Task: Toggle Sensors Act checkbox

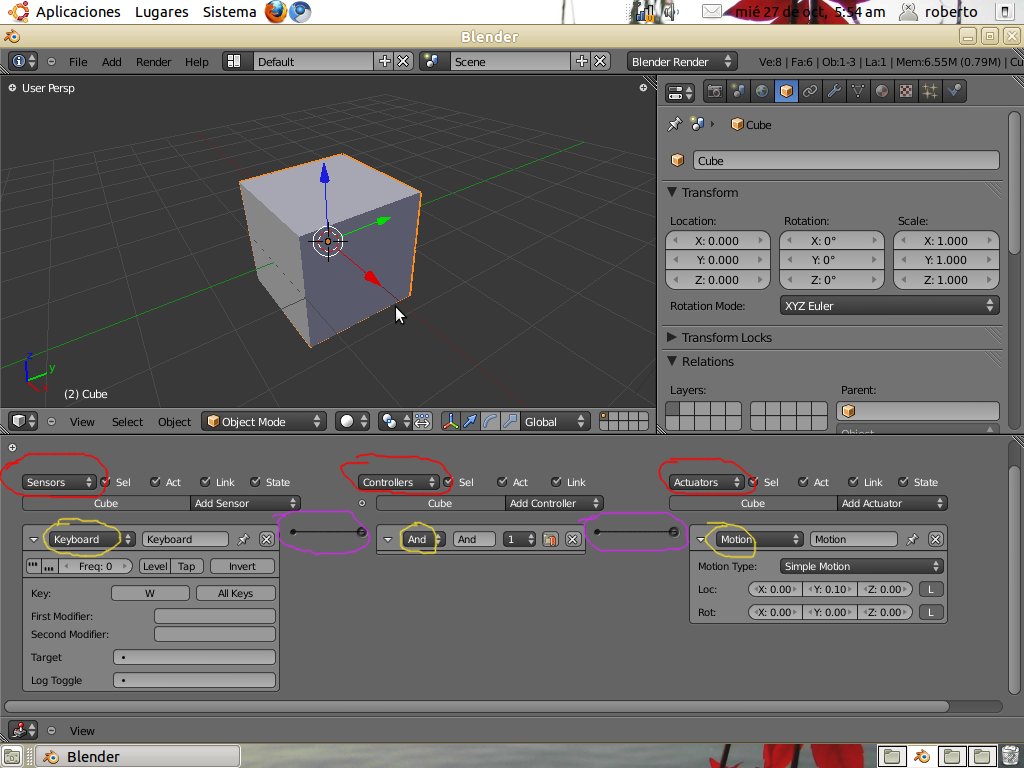Action: [x=155, y=482]
